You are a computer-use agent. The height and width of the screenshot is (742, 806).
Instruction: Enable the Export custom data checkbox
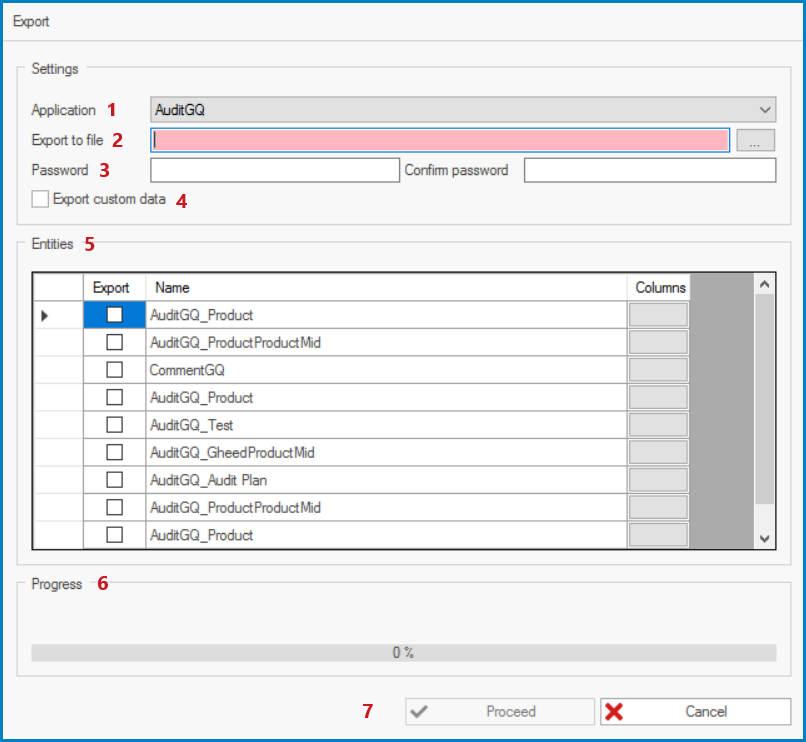40,199
